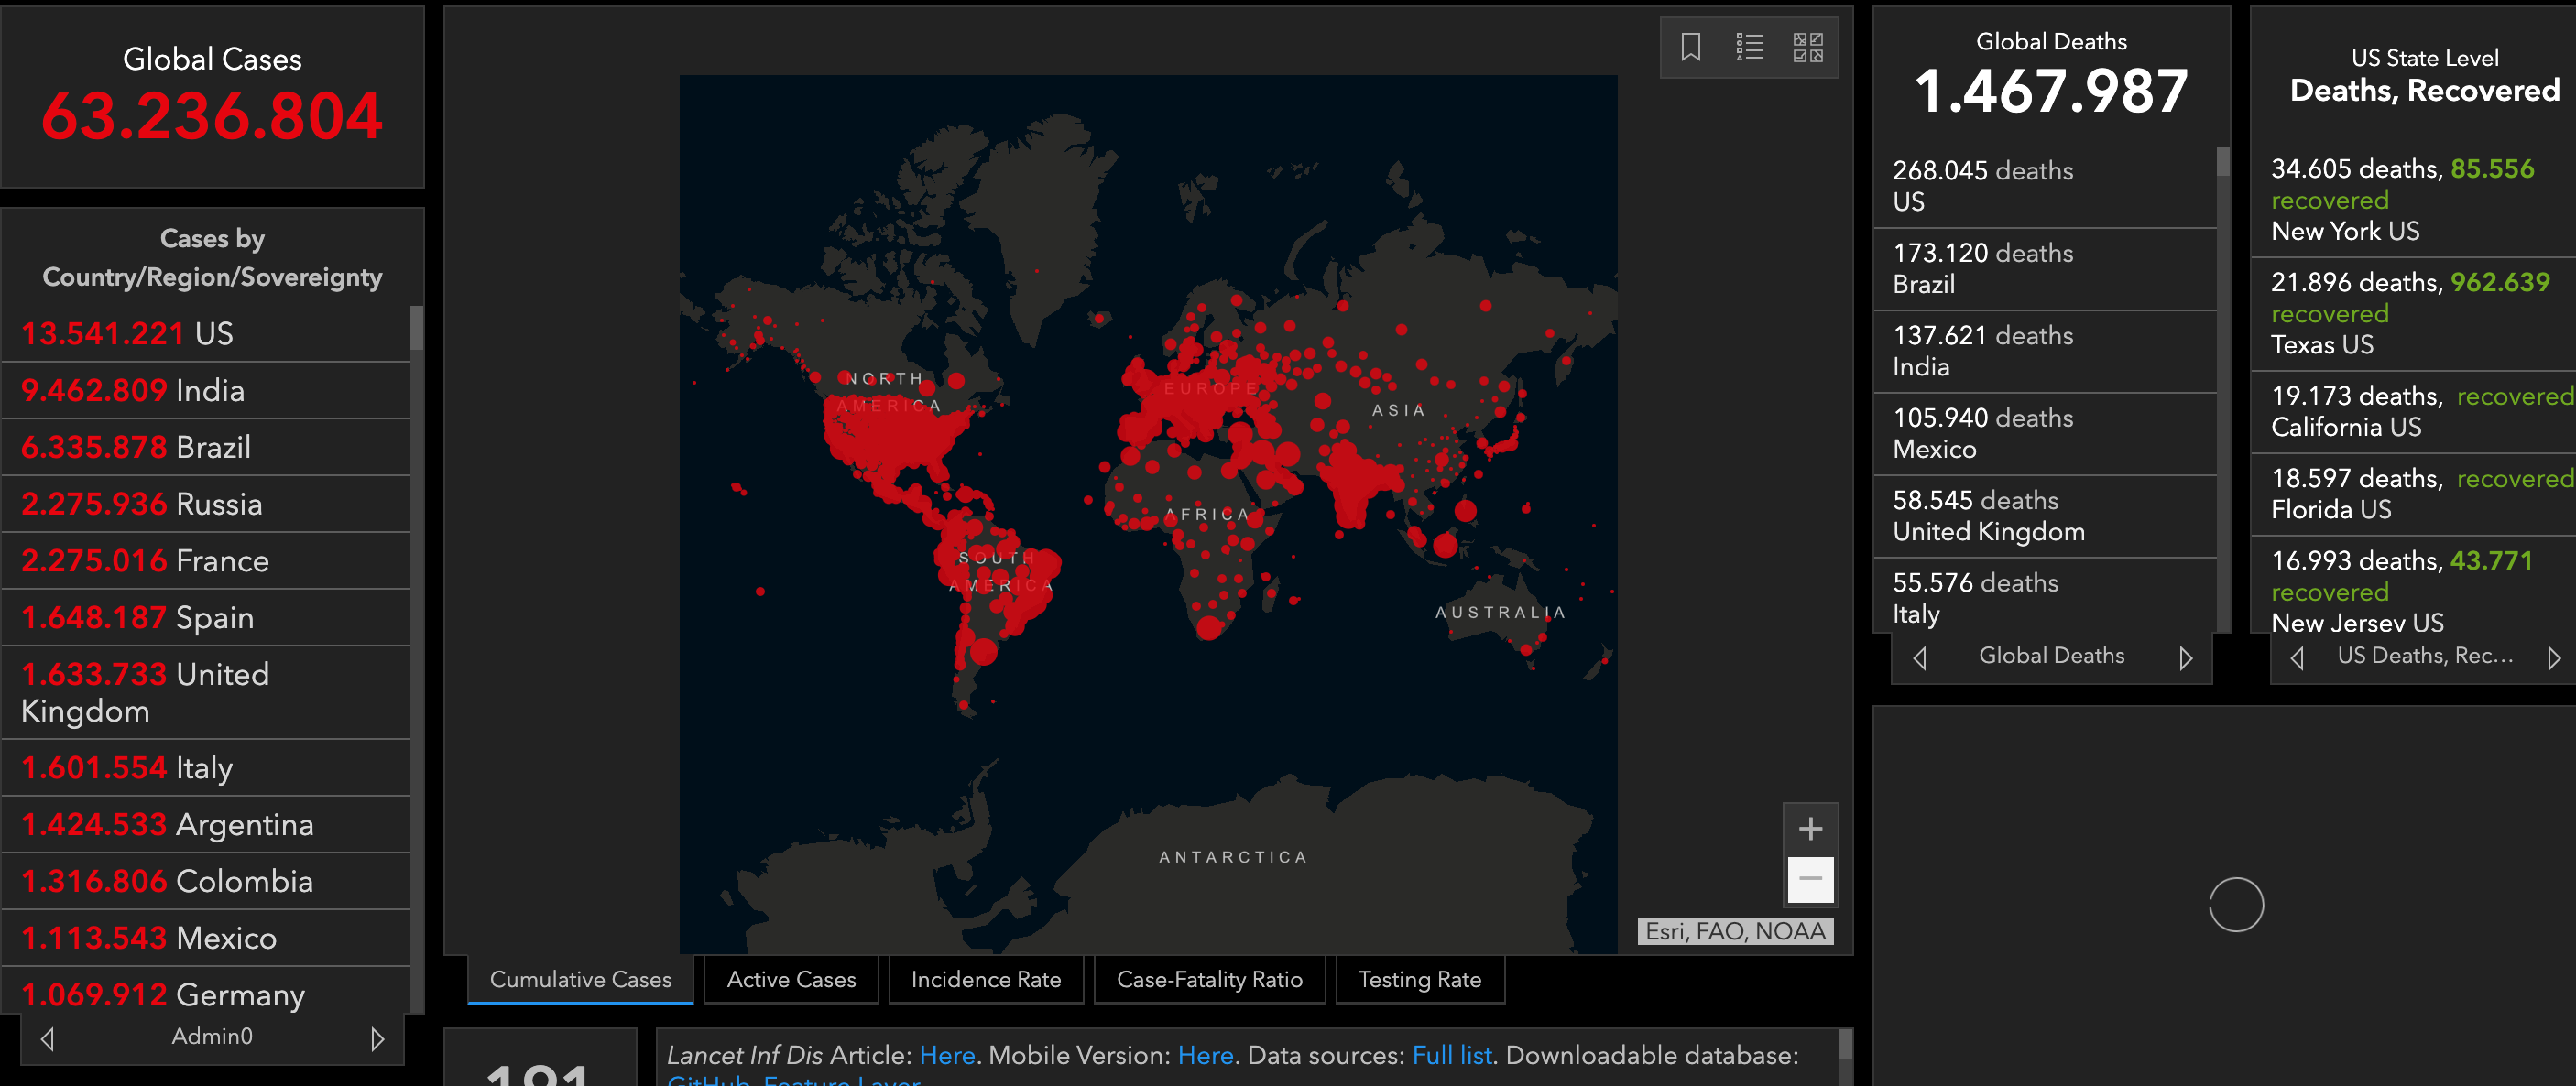Open the Lancet article Here link
The height and width of the screenshot is (1086, 2576).
click(x=946, y=1055)
